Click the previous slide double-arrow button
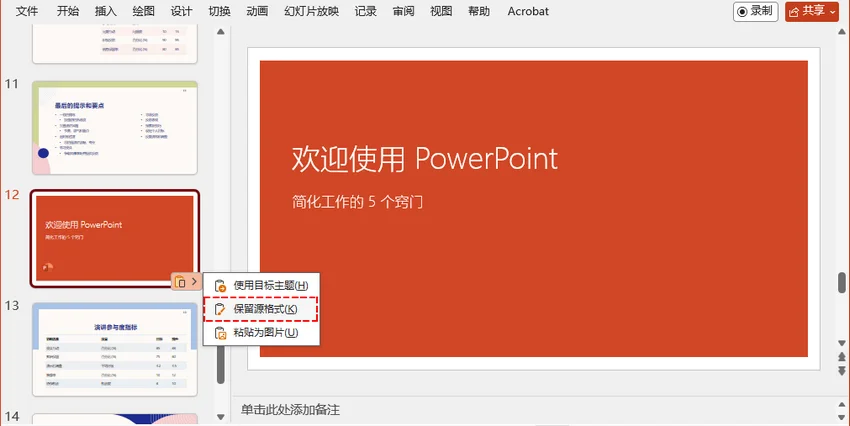850x426 pixels. (x=841, y=357)
